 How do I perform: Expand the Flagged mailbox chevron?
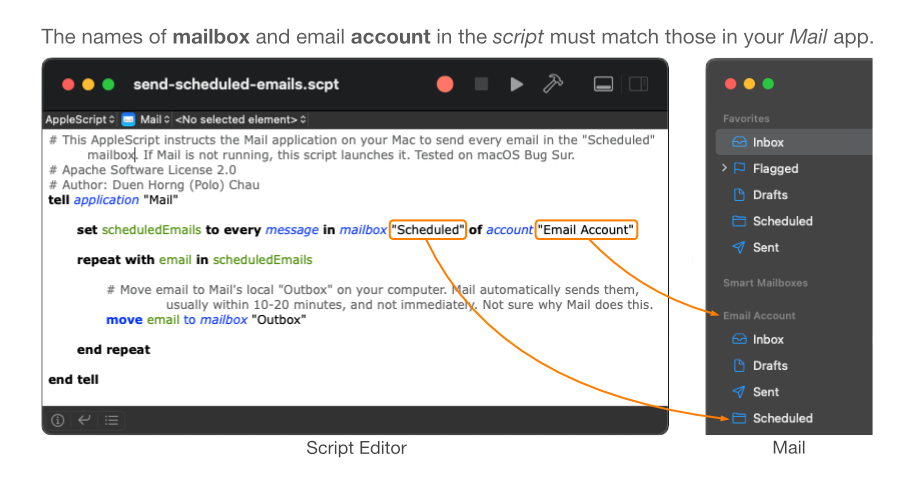[x=724, y=168]
